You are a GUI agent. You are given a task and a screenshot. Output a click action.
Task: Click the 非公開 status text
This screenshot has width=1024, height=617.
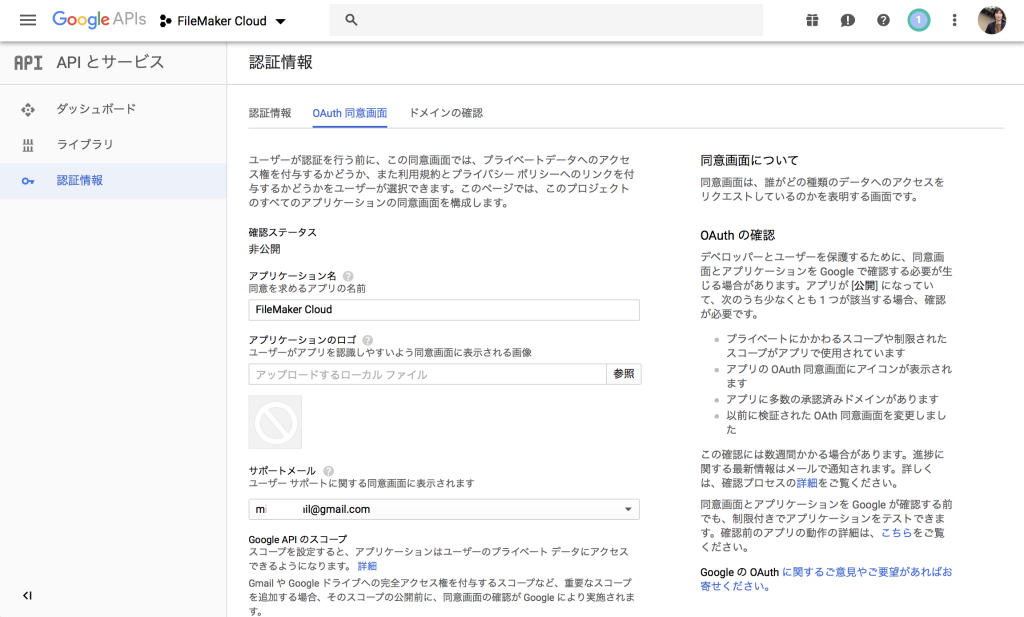[264, 249]
